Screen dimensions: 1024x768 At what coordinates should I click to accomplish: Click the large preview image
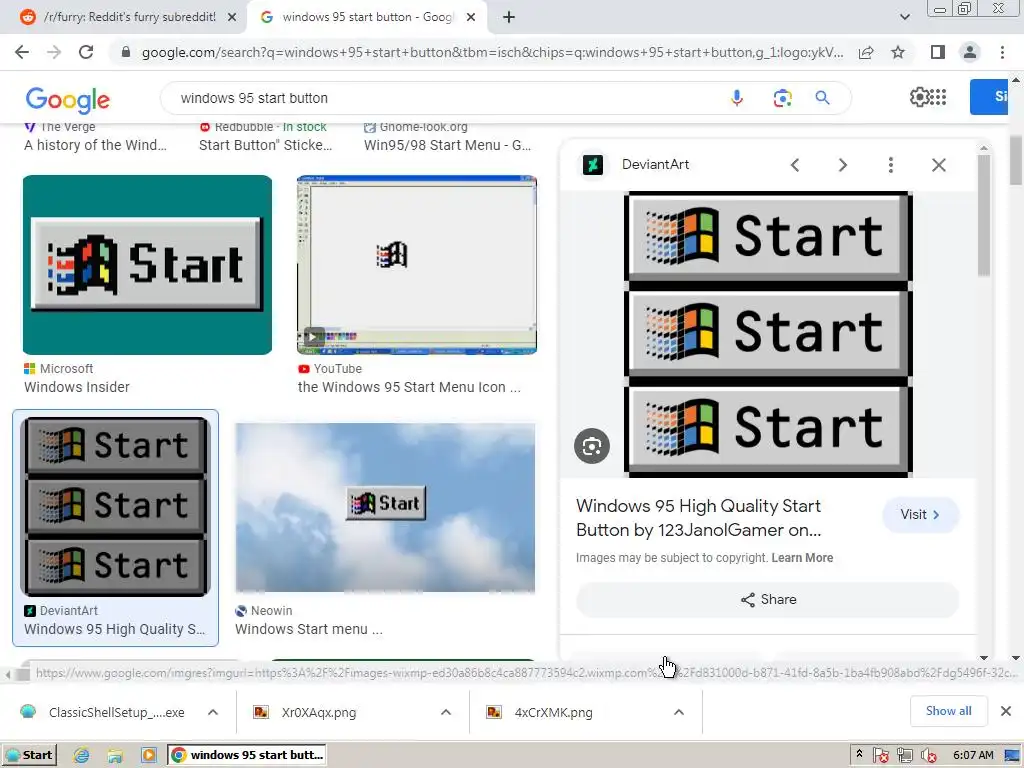click(x=768, y=334)
